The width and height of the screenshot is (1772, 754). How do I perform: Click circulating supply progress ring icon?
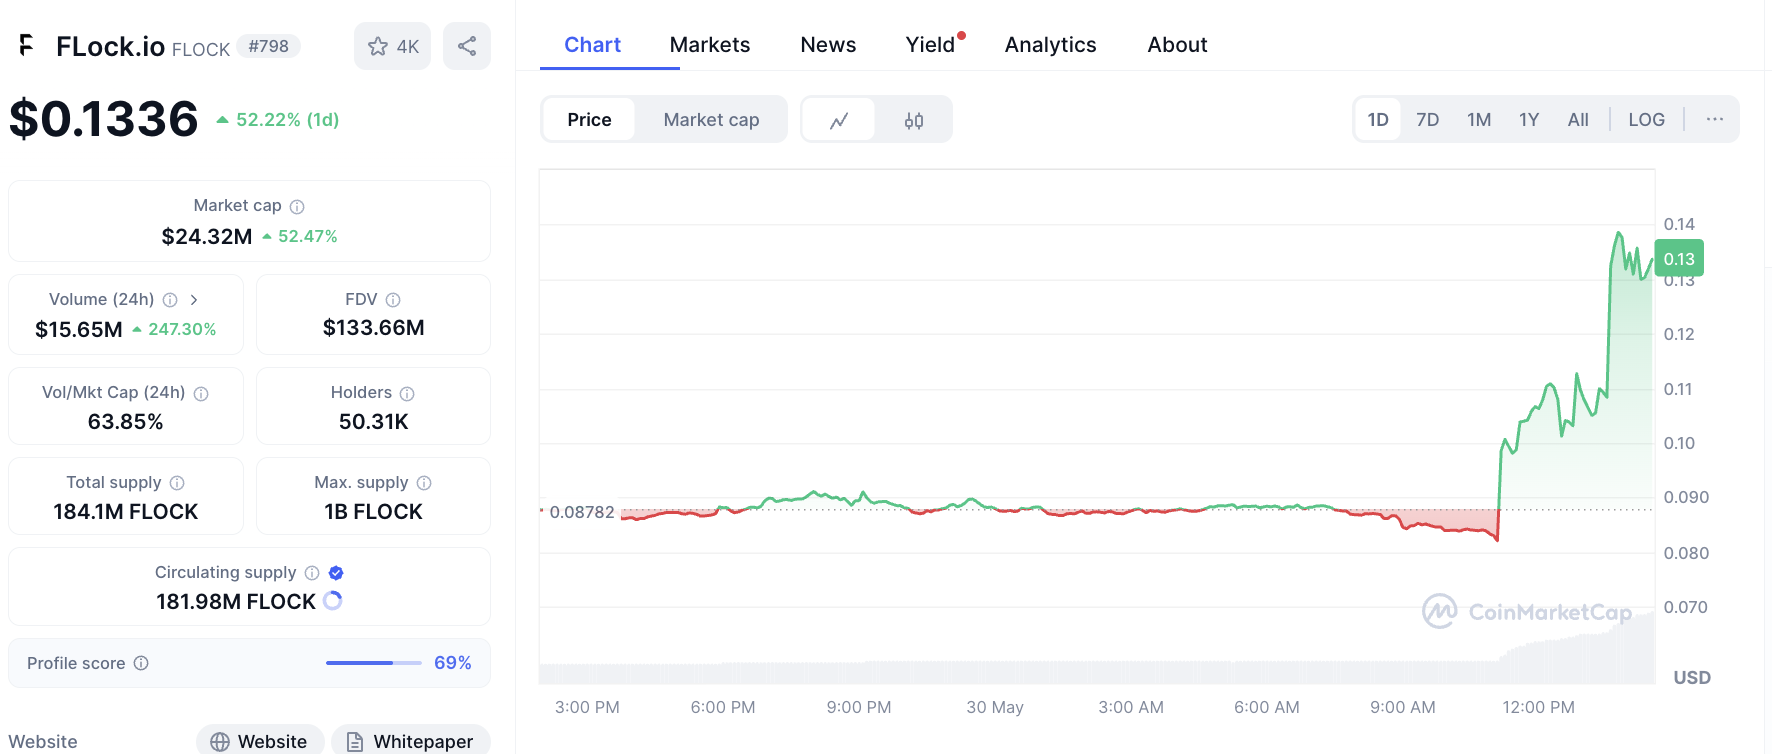coord(333,601)
